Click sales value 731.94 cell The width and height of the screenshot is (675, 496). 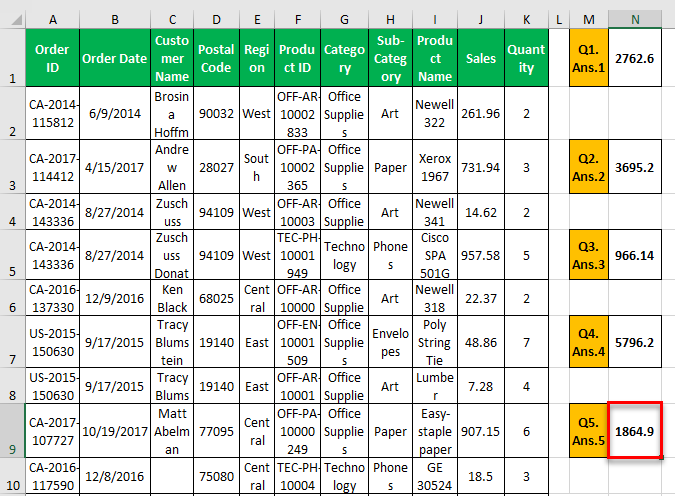click(x=481, y=167)
